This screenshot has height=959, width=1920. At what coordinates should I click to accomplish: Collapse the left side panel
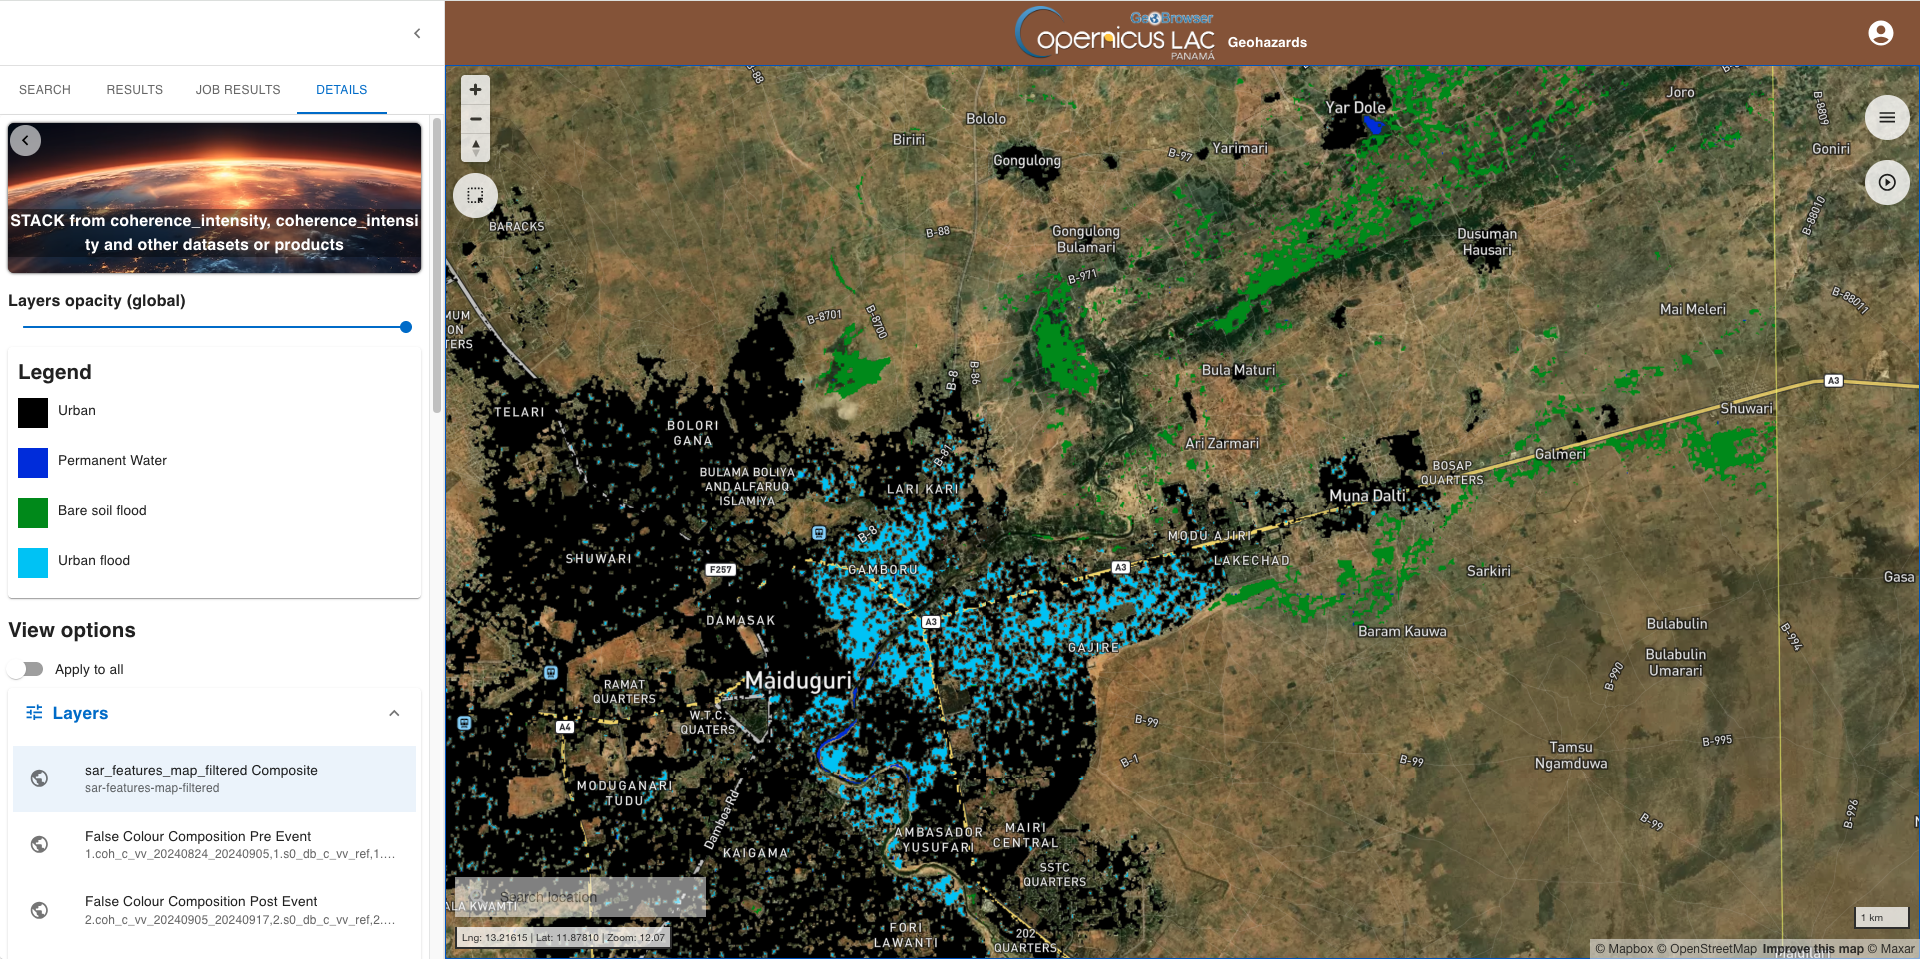pos(417,34)
